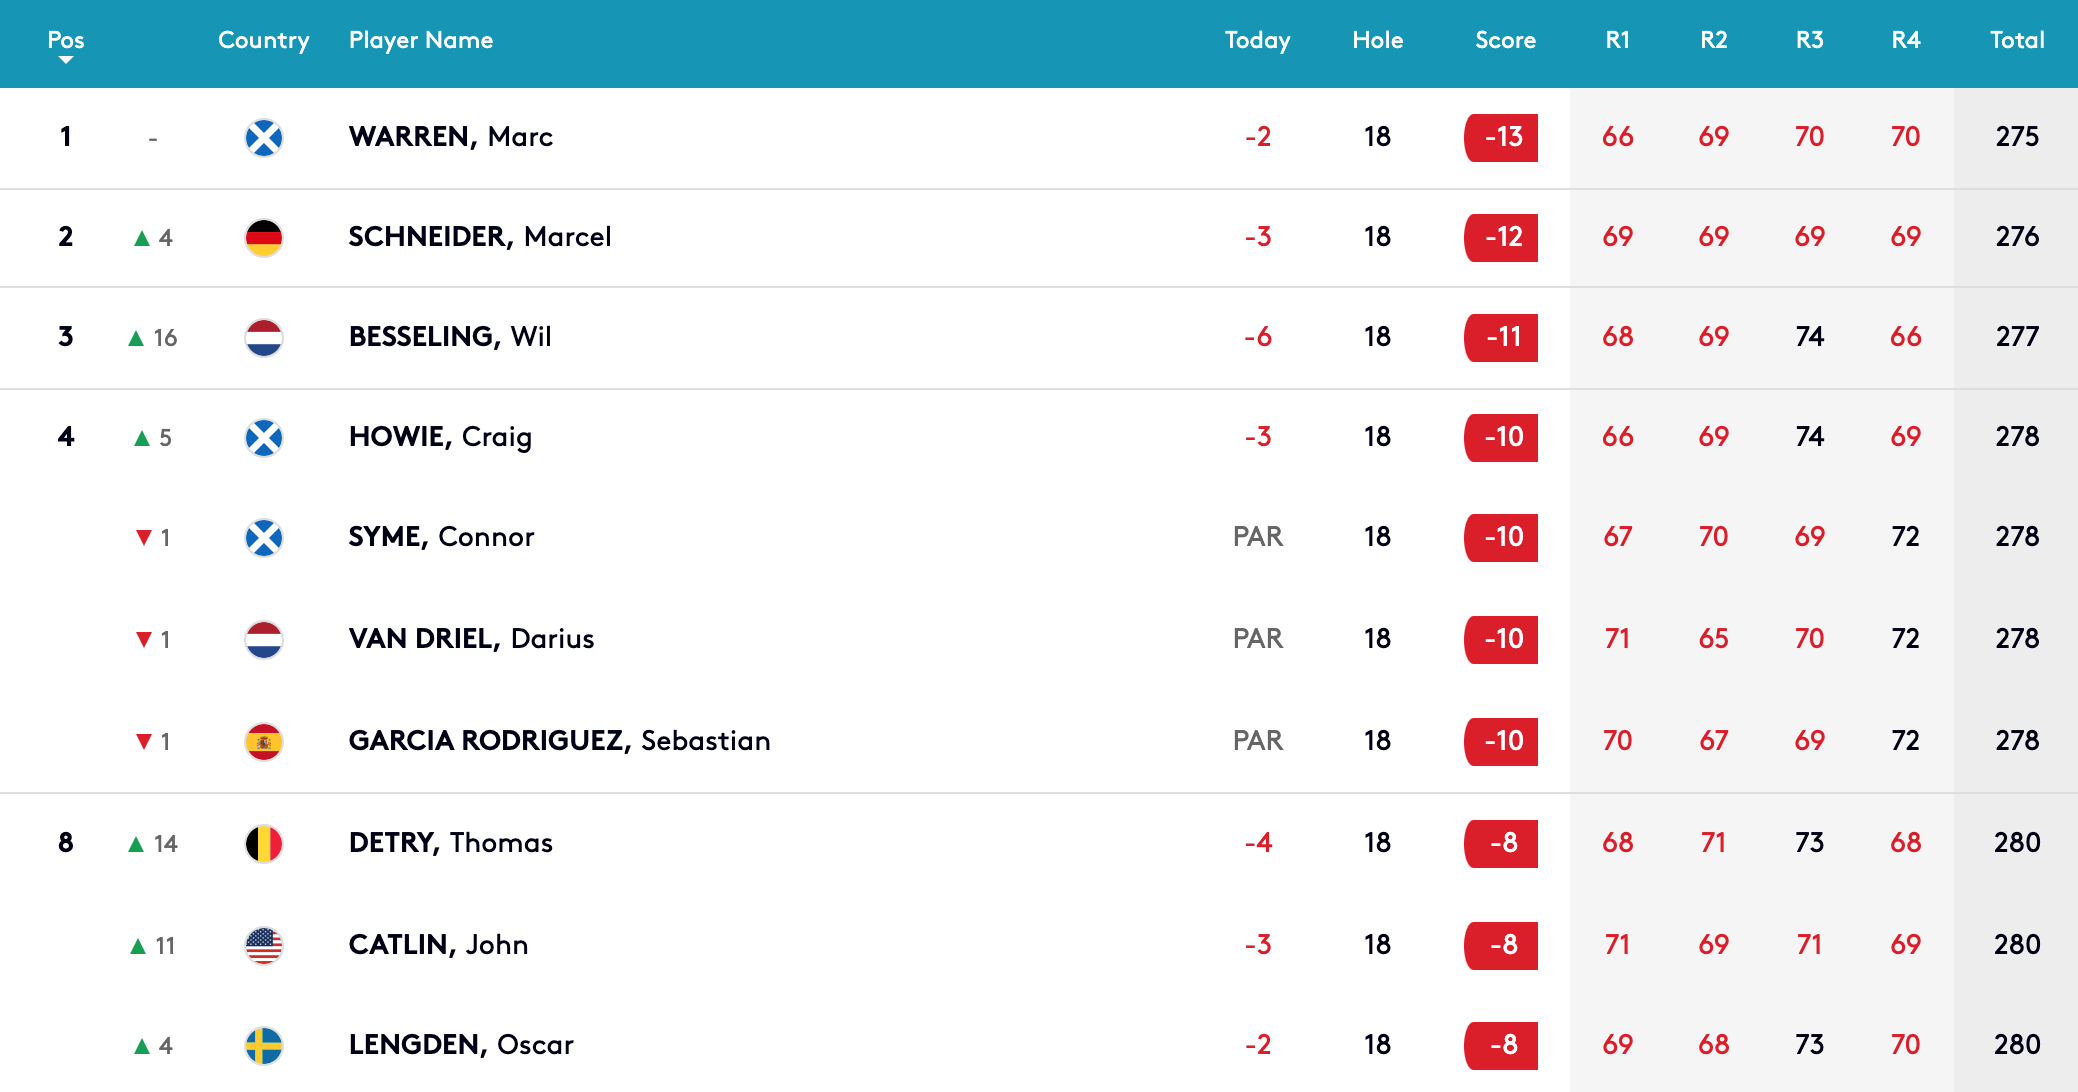
Task: Open SCHNEIDER, Marcel player link
Action: point(480,237)
